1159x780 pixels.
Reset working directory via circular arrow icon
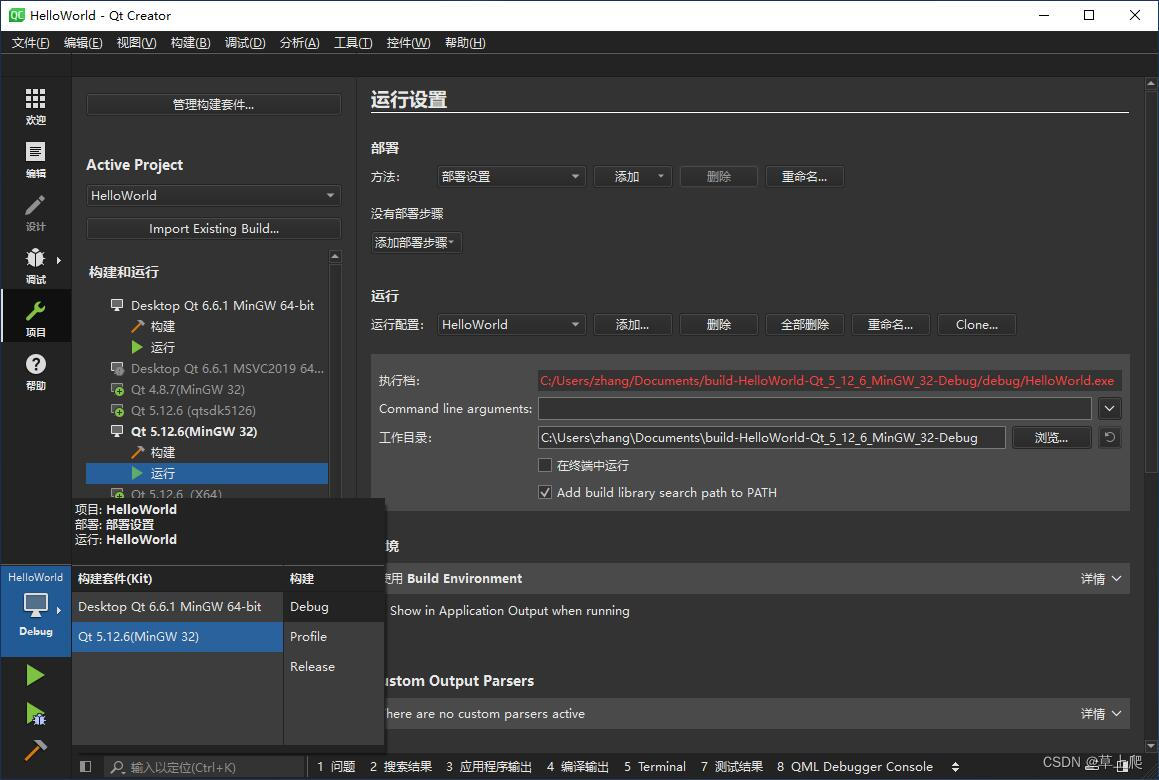pyautogui.click(x=1110, y=437)
